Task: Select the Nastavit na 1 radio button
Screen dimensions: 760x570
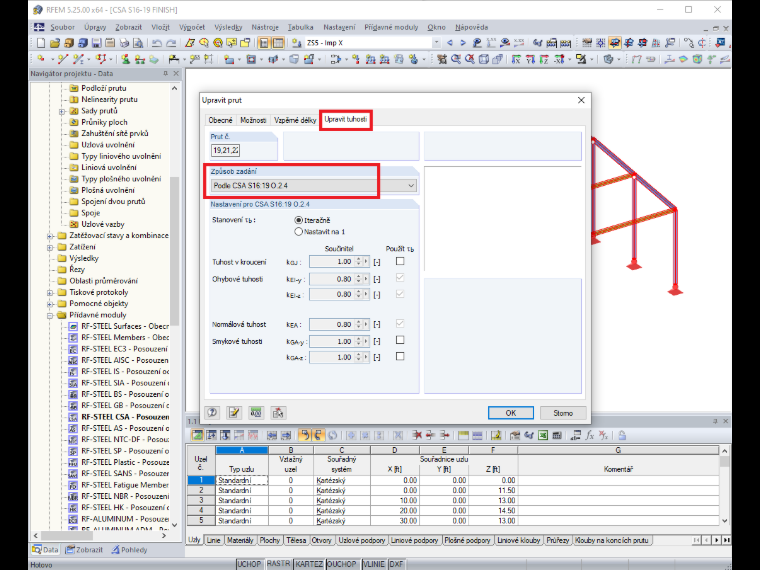Action: pyautogui.click(x=299, y=232)
